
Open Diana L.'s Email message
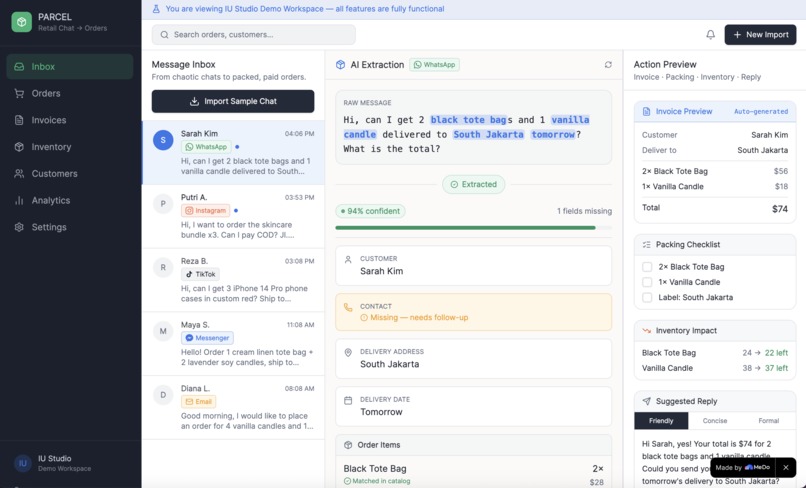coord(233,408)
